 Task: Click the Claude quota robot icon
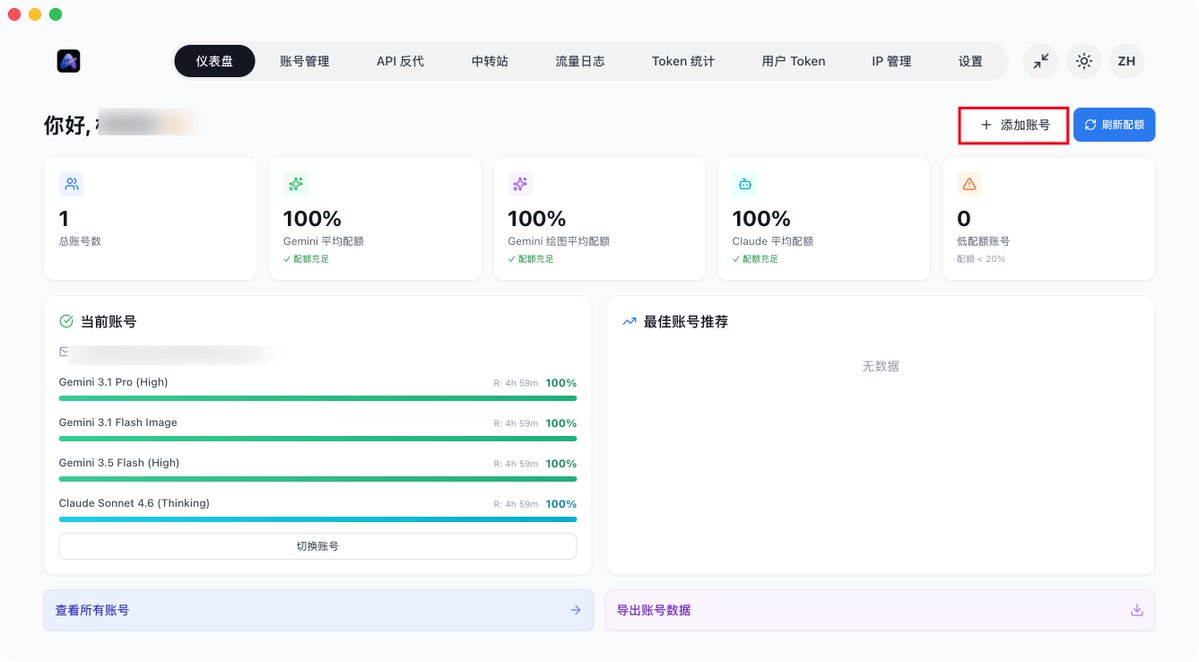pos(745,184)
